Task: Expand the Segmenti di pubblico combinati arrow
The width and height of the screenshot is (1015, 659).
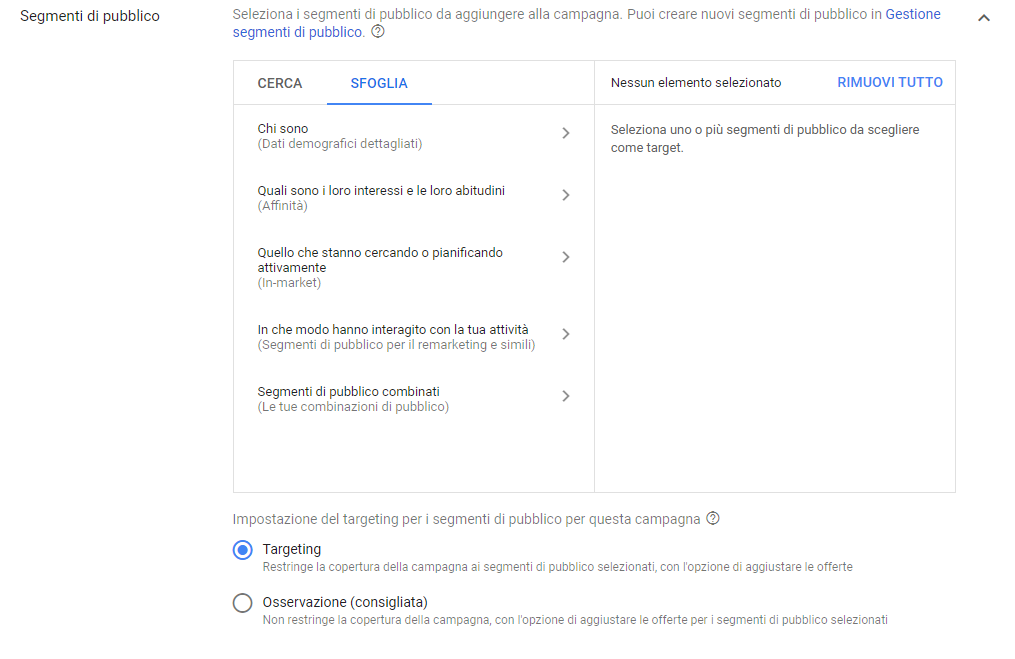Action: click(x=566, y=396)
